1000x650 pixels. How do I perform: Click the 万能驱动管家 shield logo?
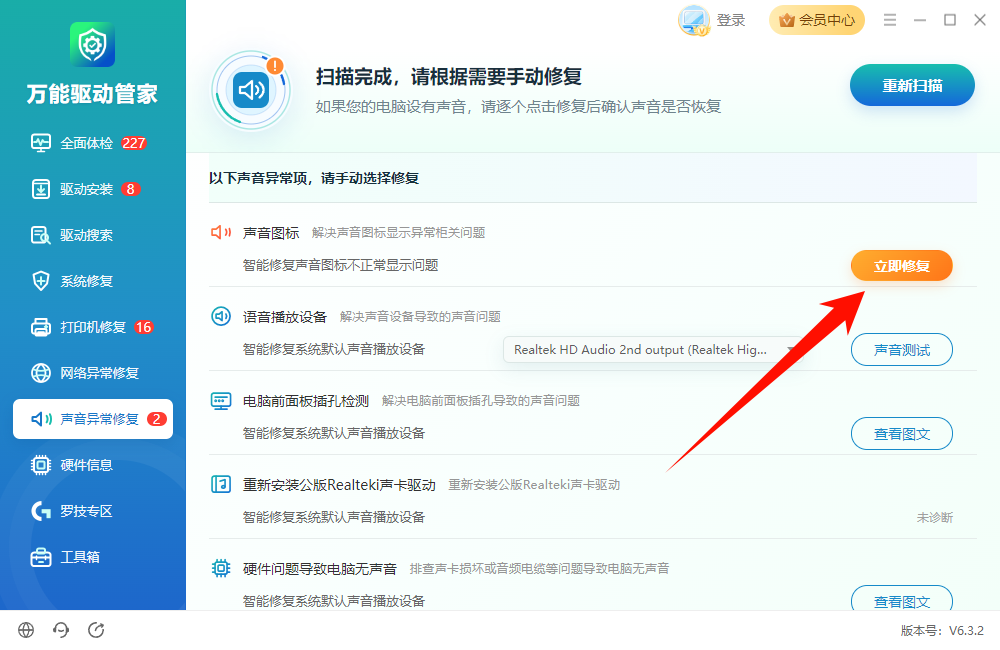(x=92, y=45)
